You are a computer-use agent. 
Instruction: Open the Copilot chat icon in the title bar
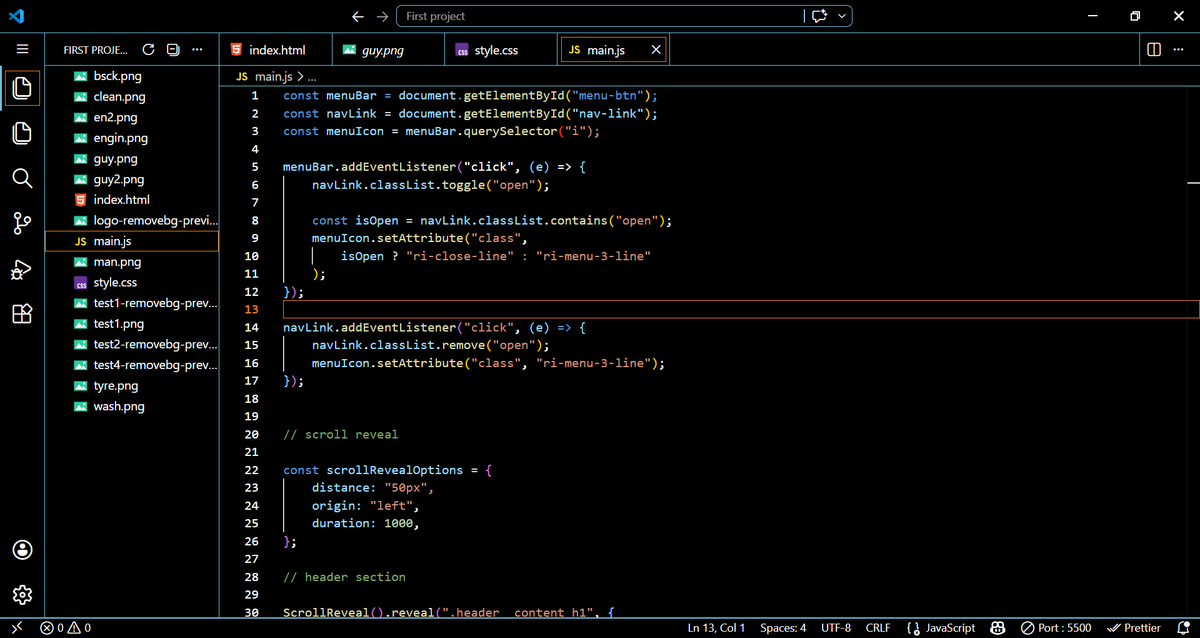point(820,16)
